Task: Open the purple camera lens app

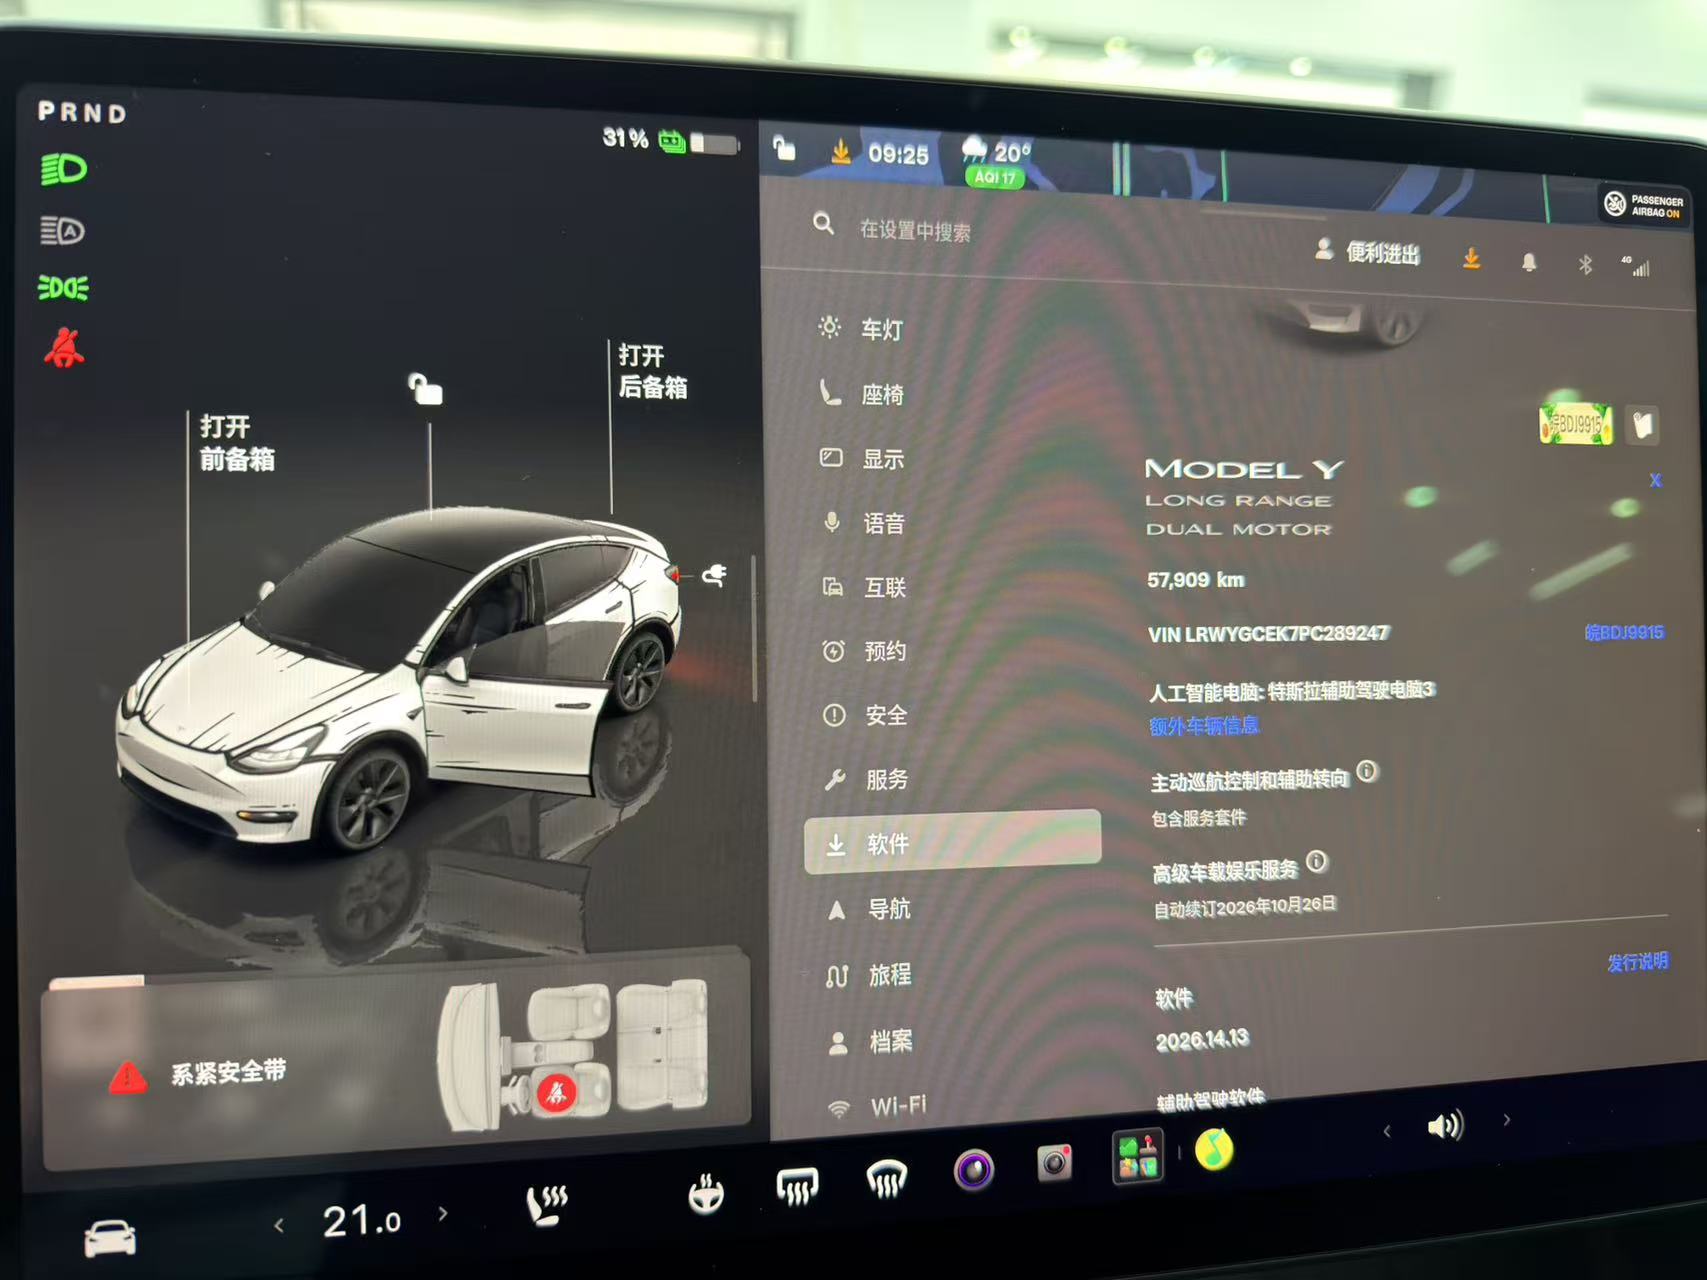Action: pyautogui.click(x=973, y=1169)
